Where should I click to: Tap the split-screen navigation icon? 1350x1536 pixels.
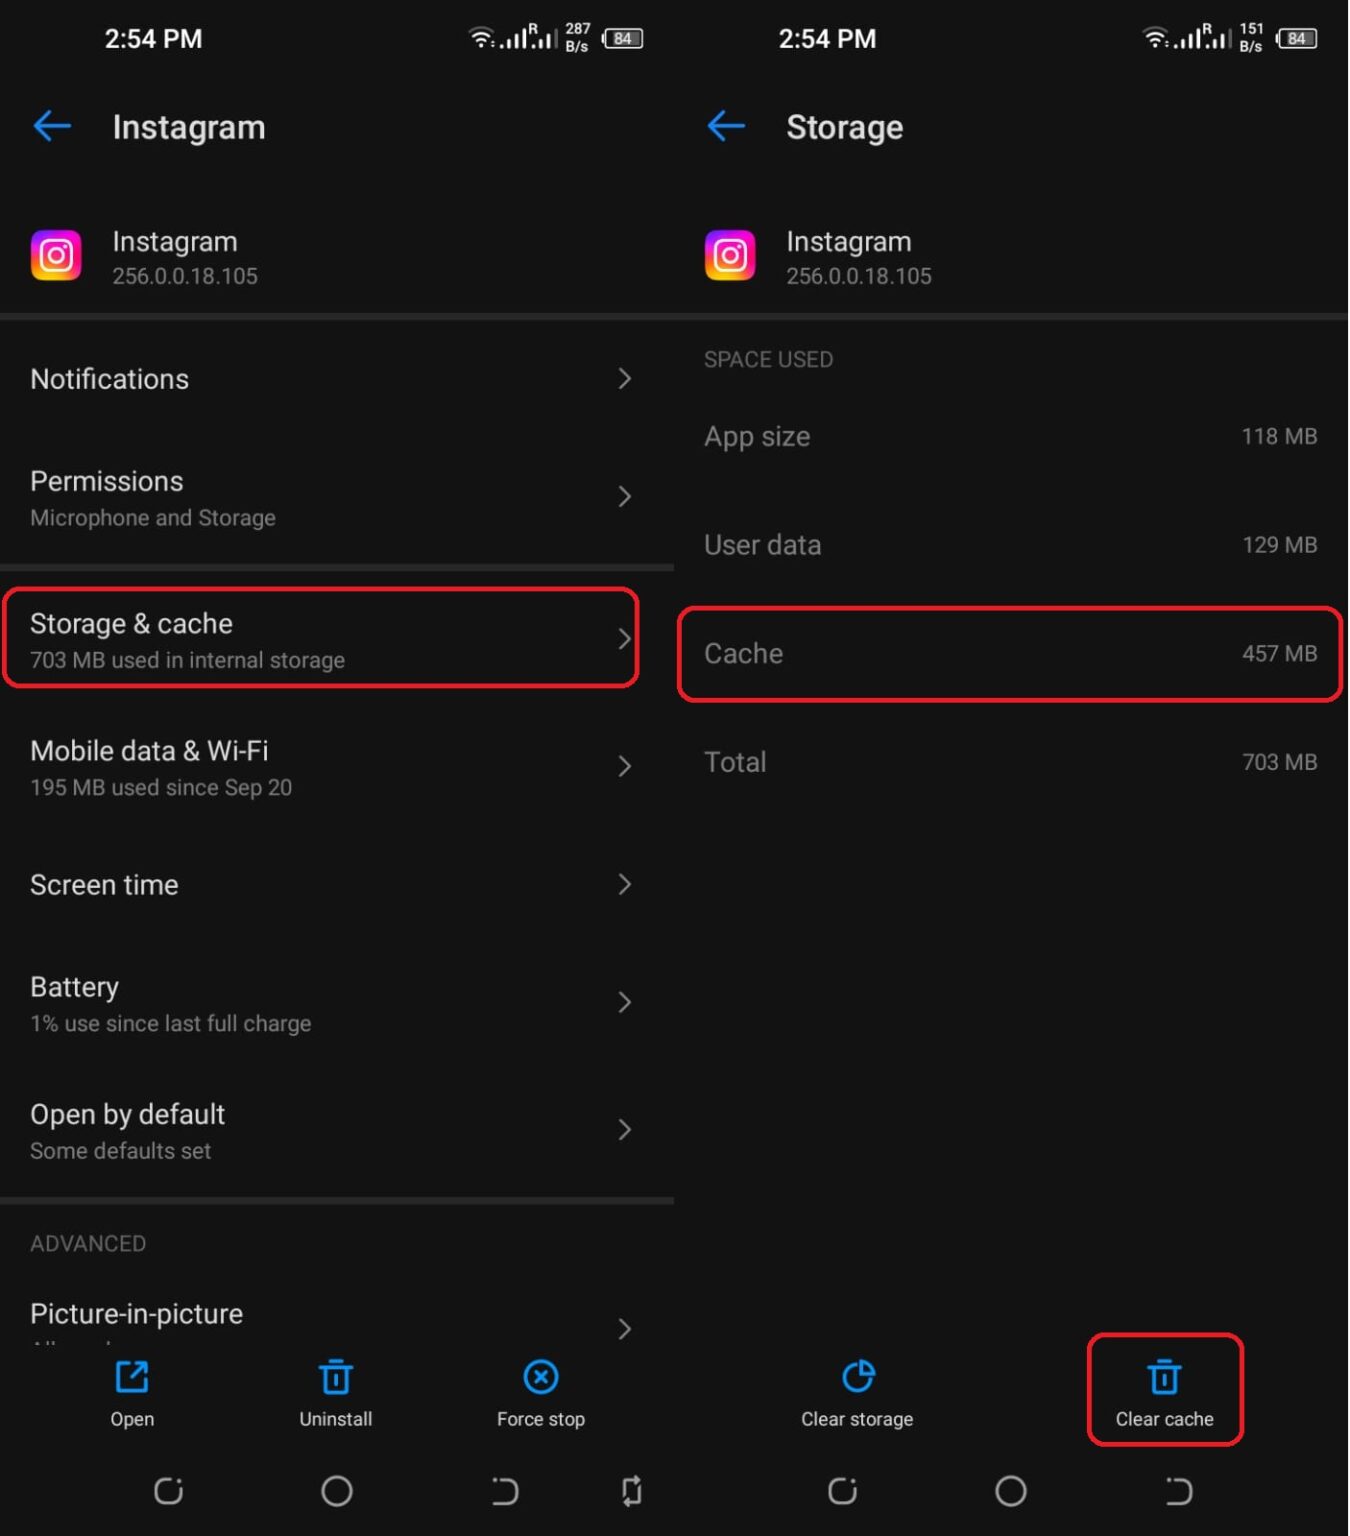(631, 1491)
